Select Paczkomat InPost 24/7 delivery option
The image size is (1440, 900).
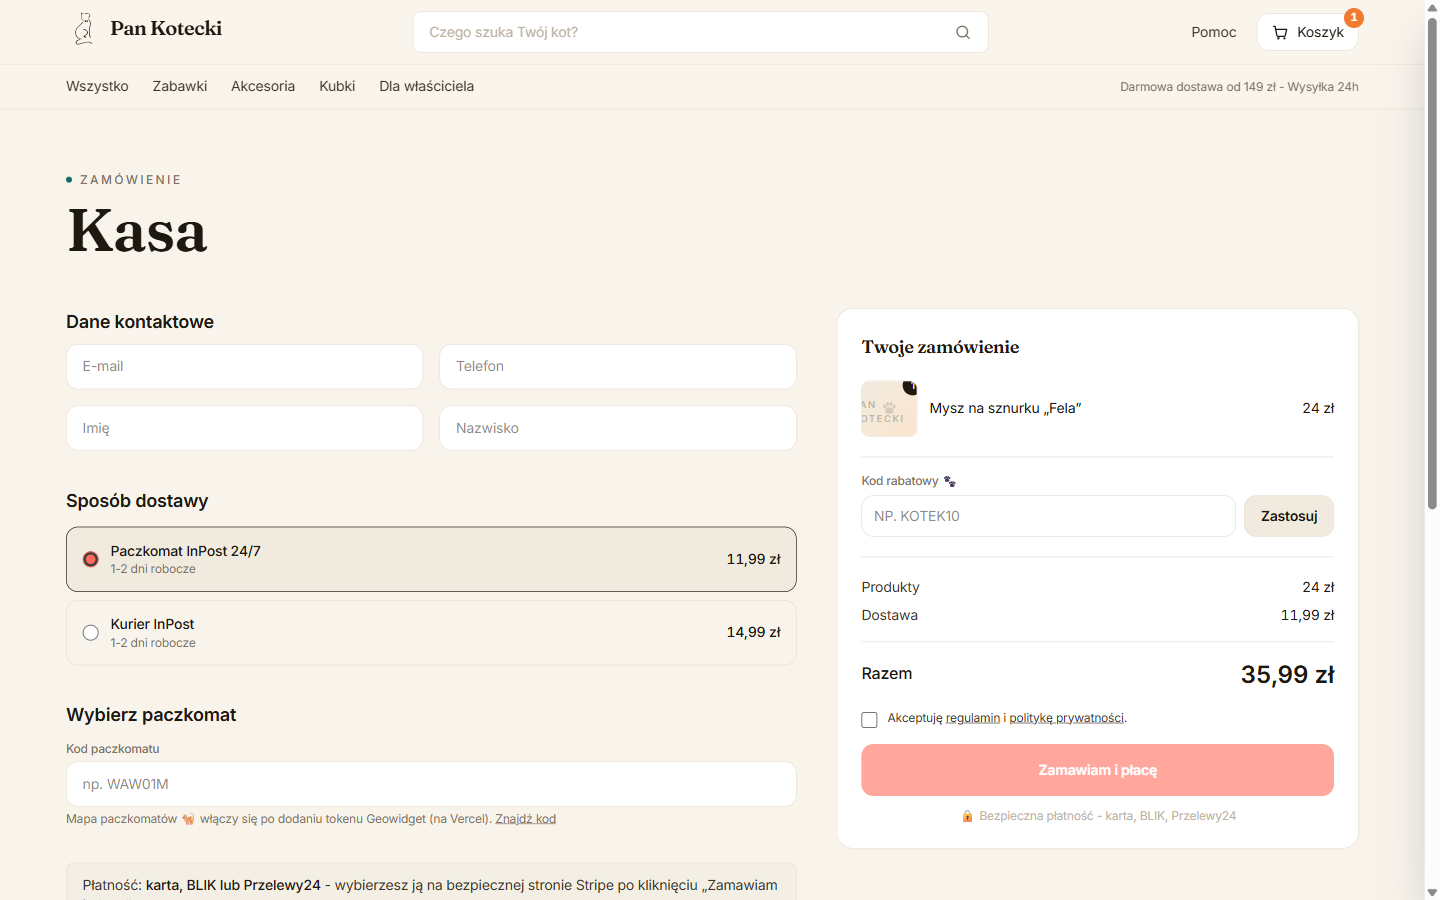coord(431,559)
